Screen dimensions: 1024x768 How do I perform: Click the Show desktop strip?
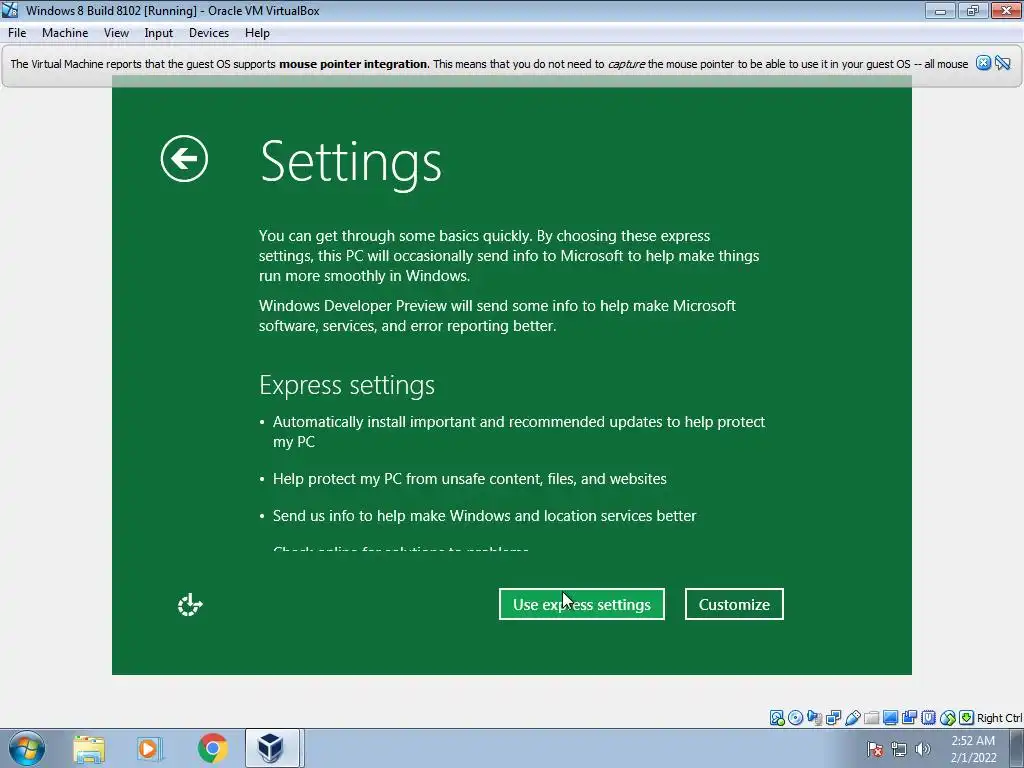1017,748
